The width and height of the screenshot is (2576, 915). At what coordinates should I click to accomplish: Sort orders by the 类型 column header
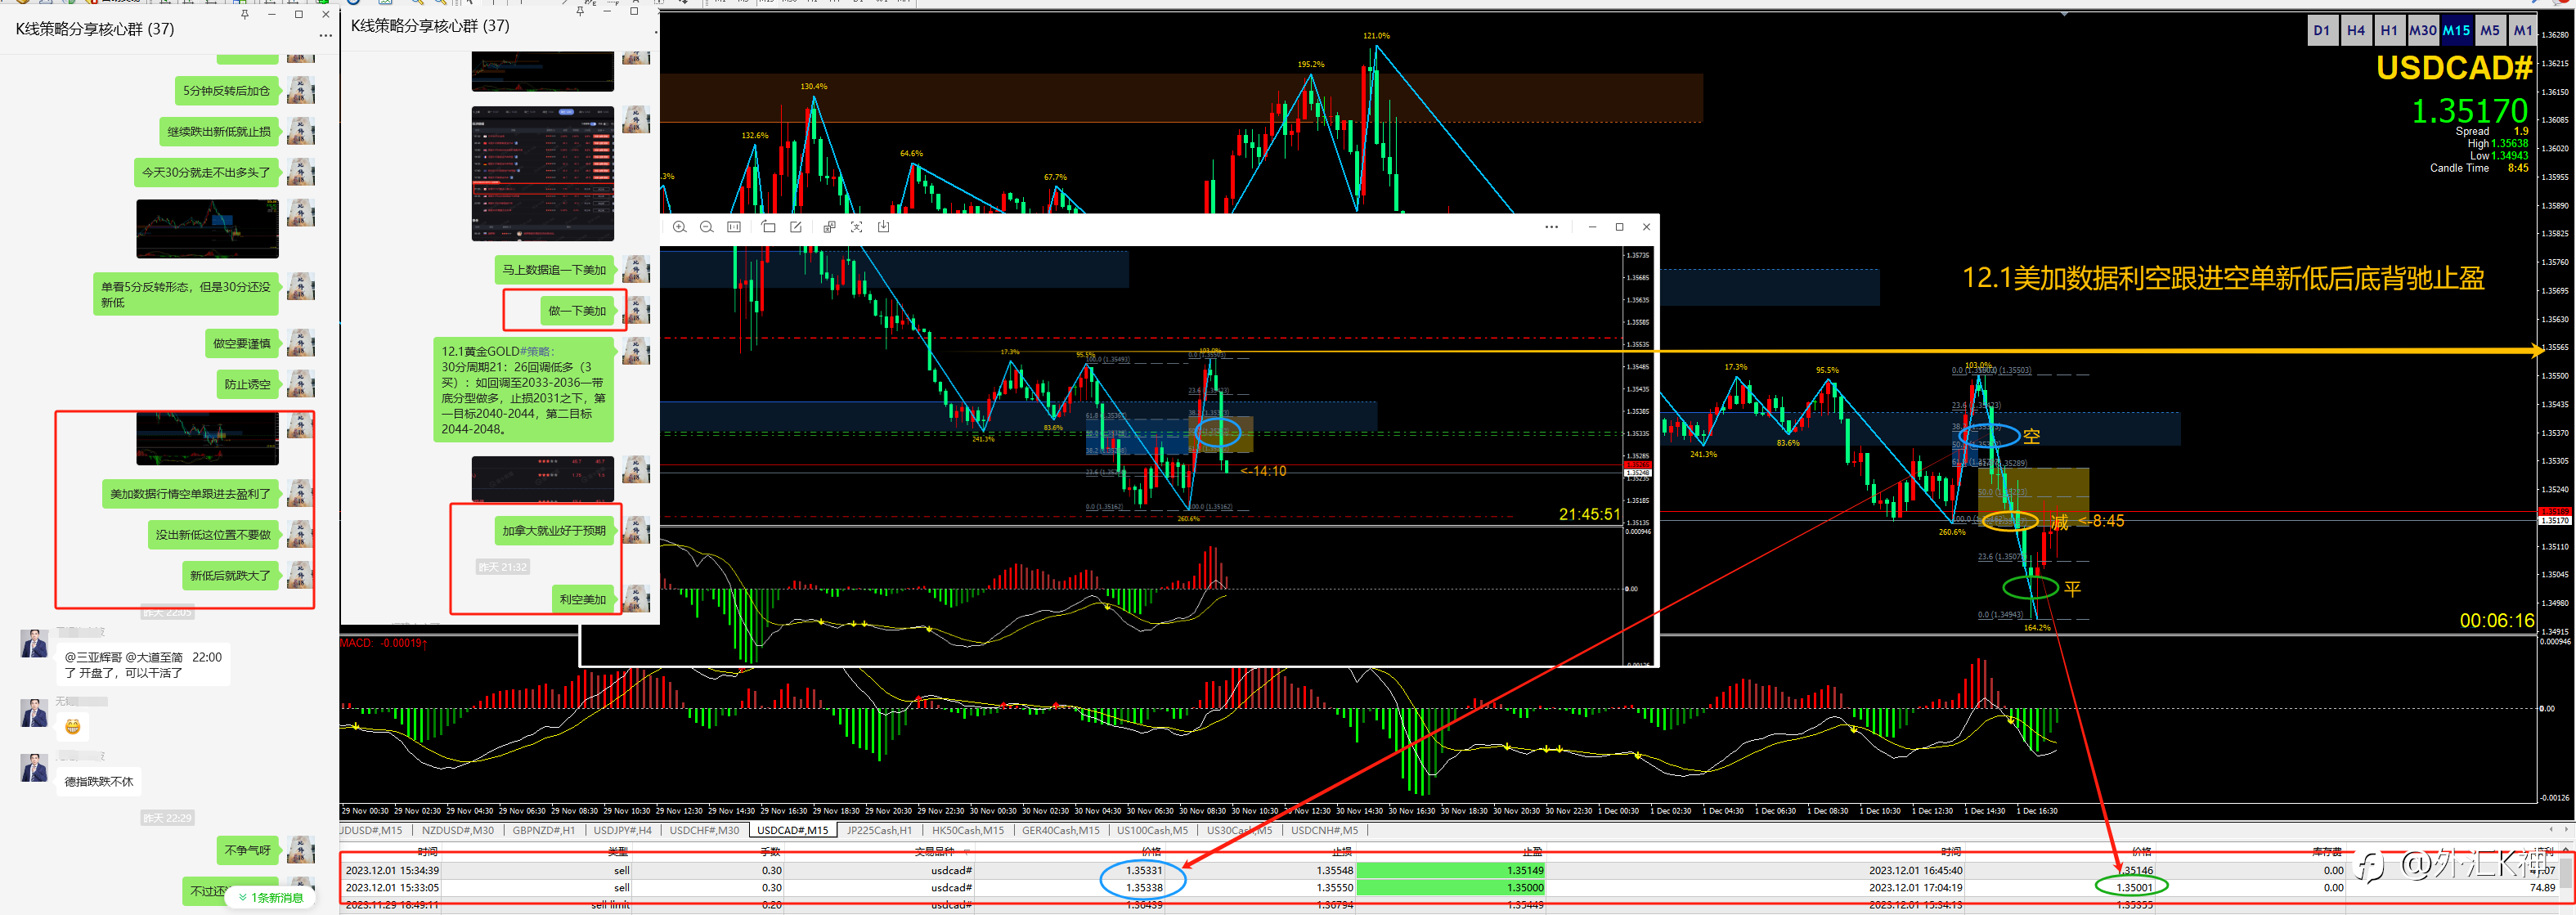point(618,852)
